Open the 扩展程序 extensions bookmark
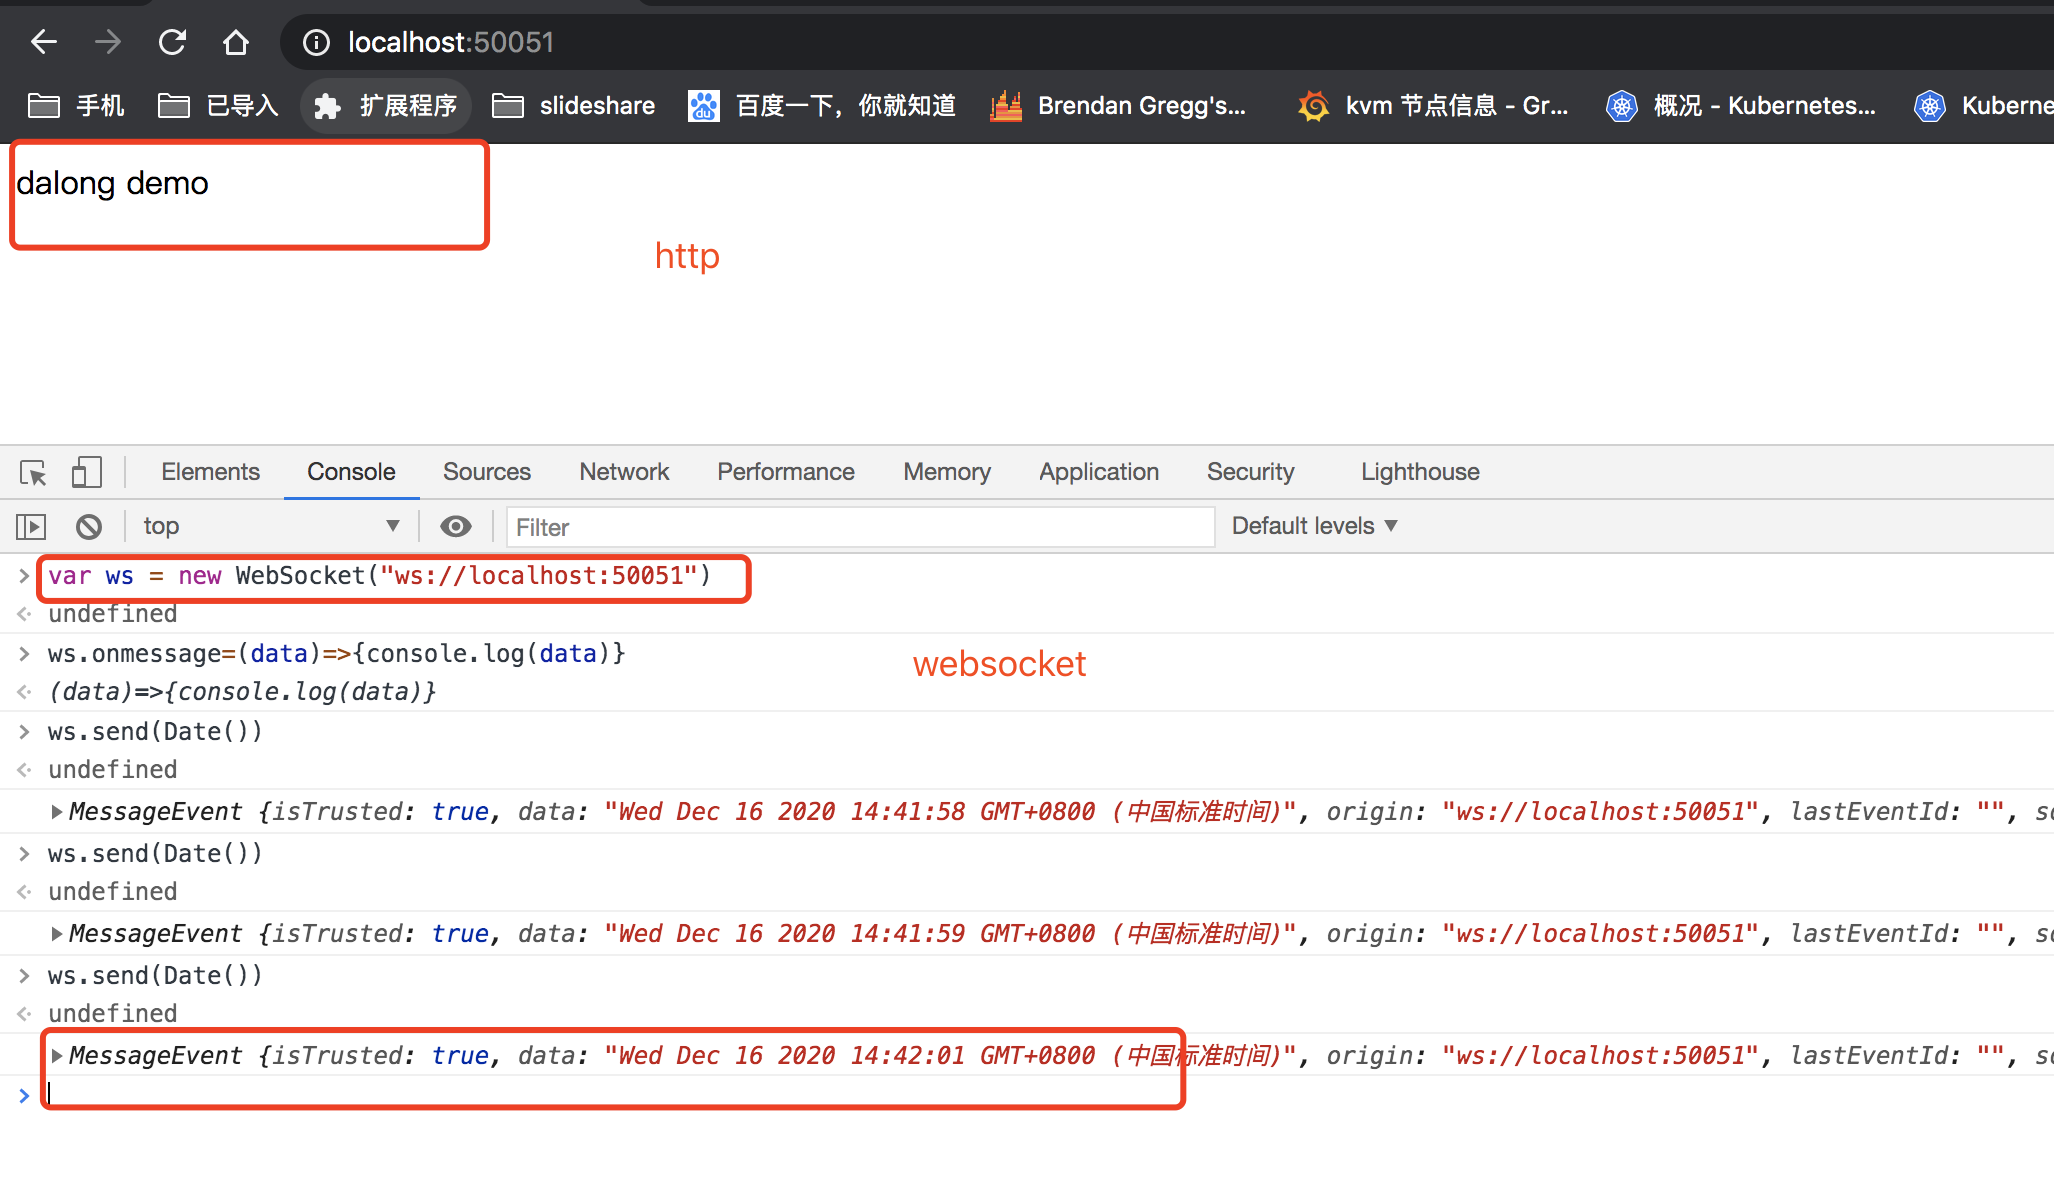The image size is (2054, 1202). click(385, 105)
